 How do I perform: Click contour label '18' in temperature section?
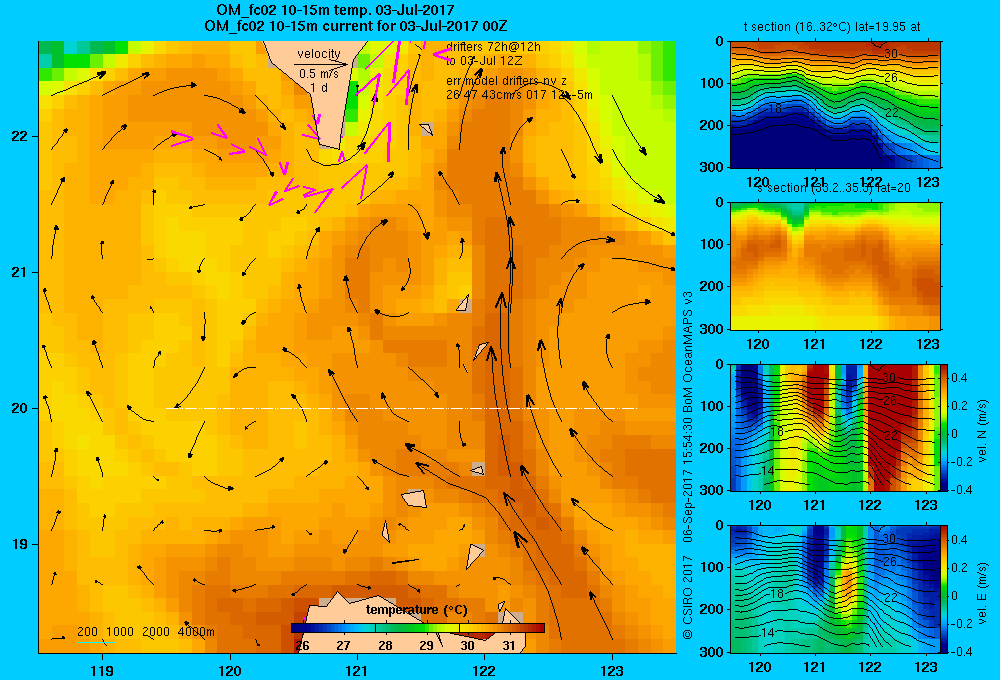774,109
